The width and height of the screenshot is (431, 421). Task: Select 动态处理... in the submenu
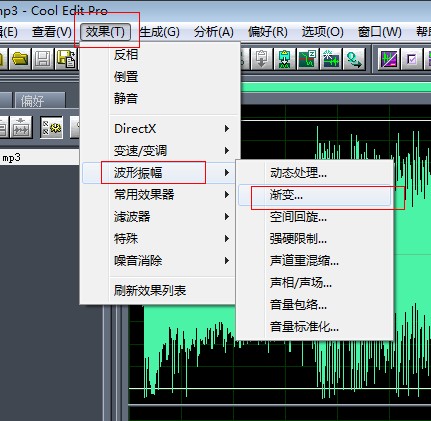(x=315, y=173)
